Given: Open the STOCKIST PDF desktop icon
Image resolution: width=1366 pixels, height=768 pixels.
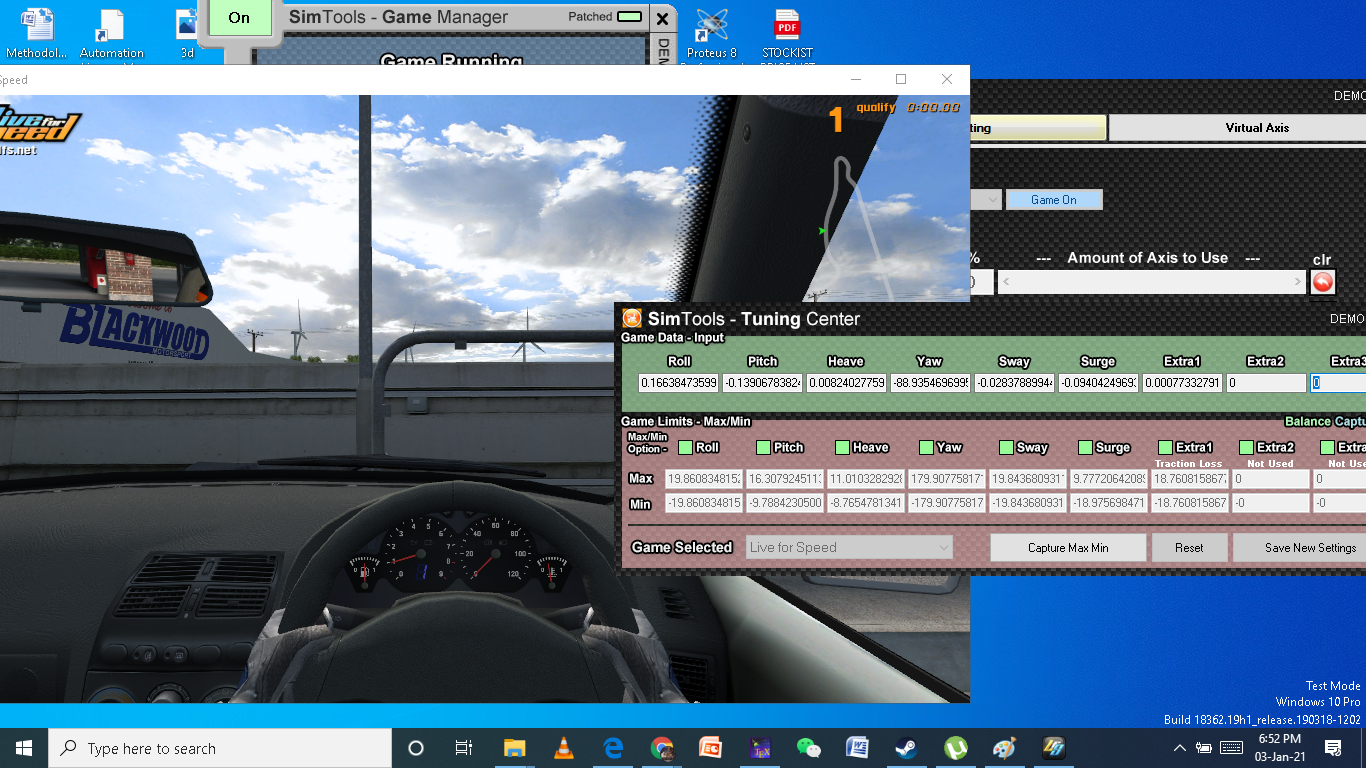Looking at the screenshot, I should (x=788, y=36).
